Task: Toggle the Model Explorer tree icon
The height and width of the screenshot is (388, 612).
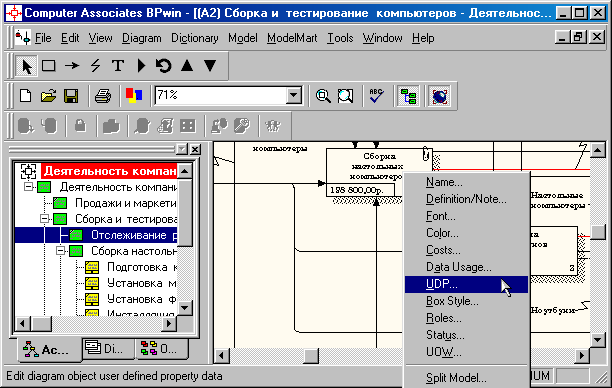Action: 408,96
